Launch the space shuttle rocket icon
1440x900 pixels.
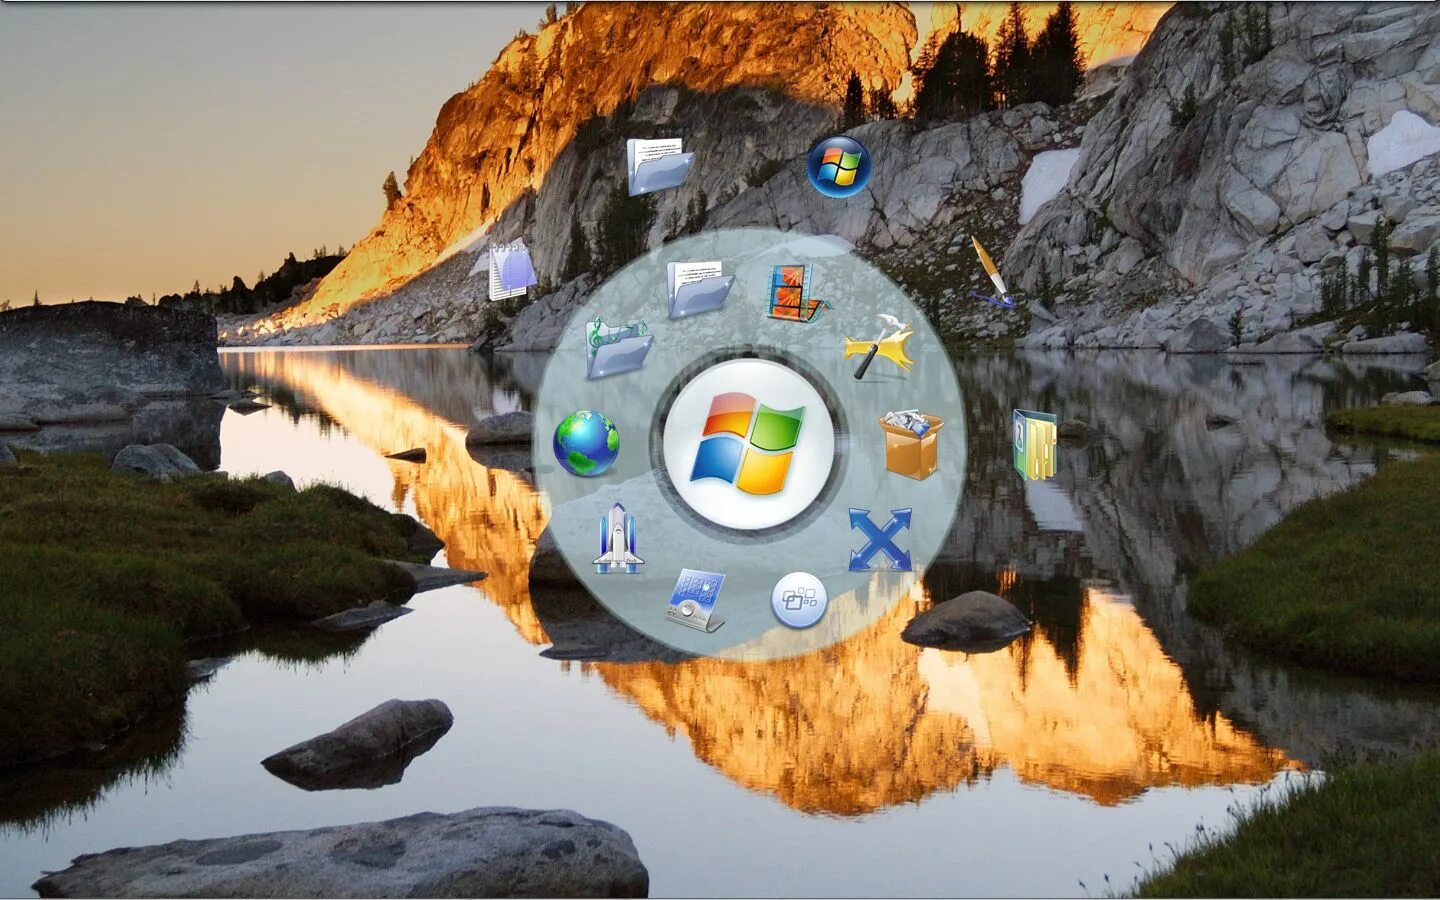tap(617, 539)
